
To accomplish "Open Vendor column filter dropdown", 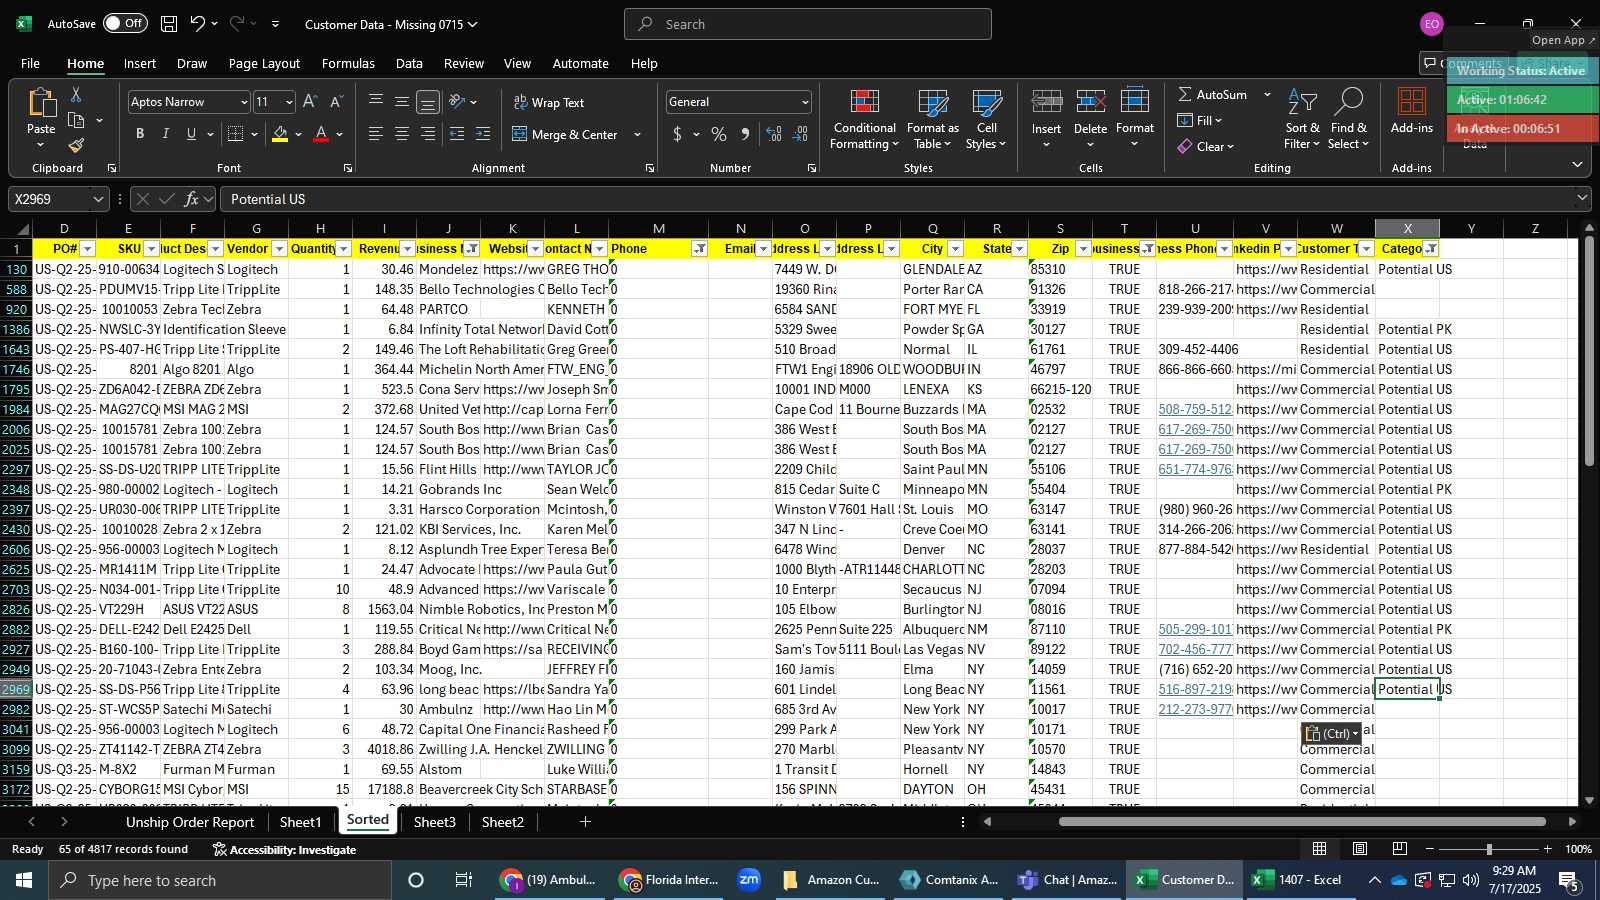I will (x=279, y=249).
